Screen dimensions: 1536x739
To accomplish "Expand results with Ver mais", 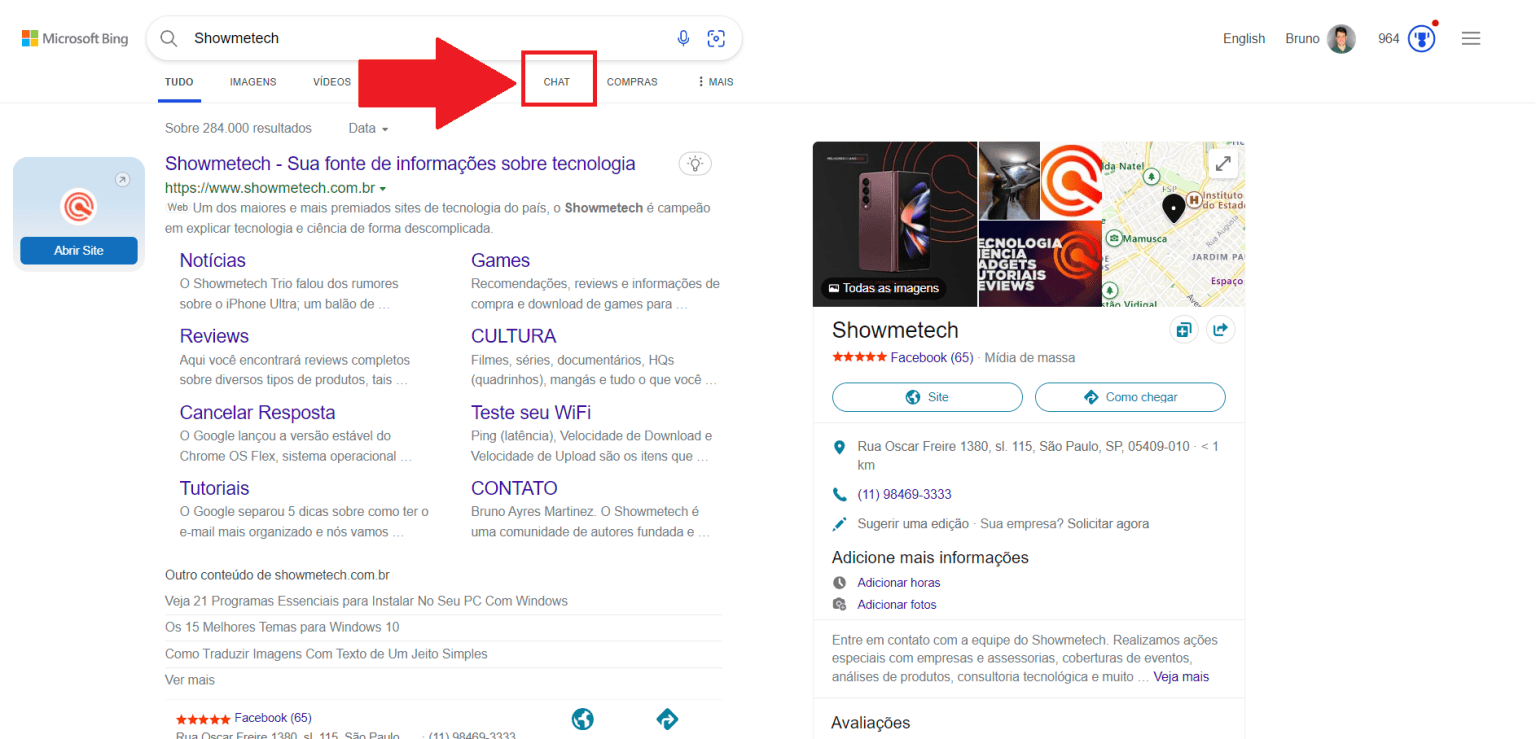I will point(189,679).
